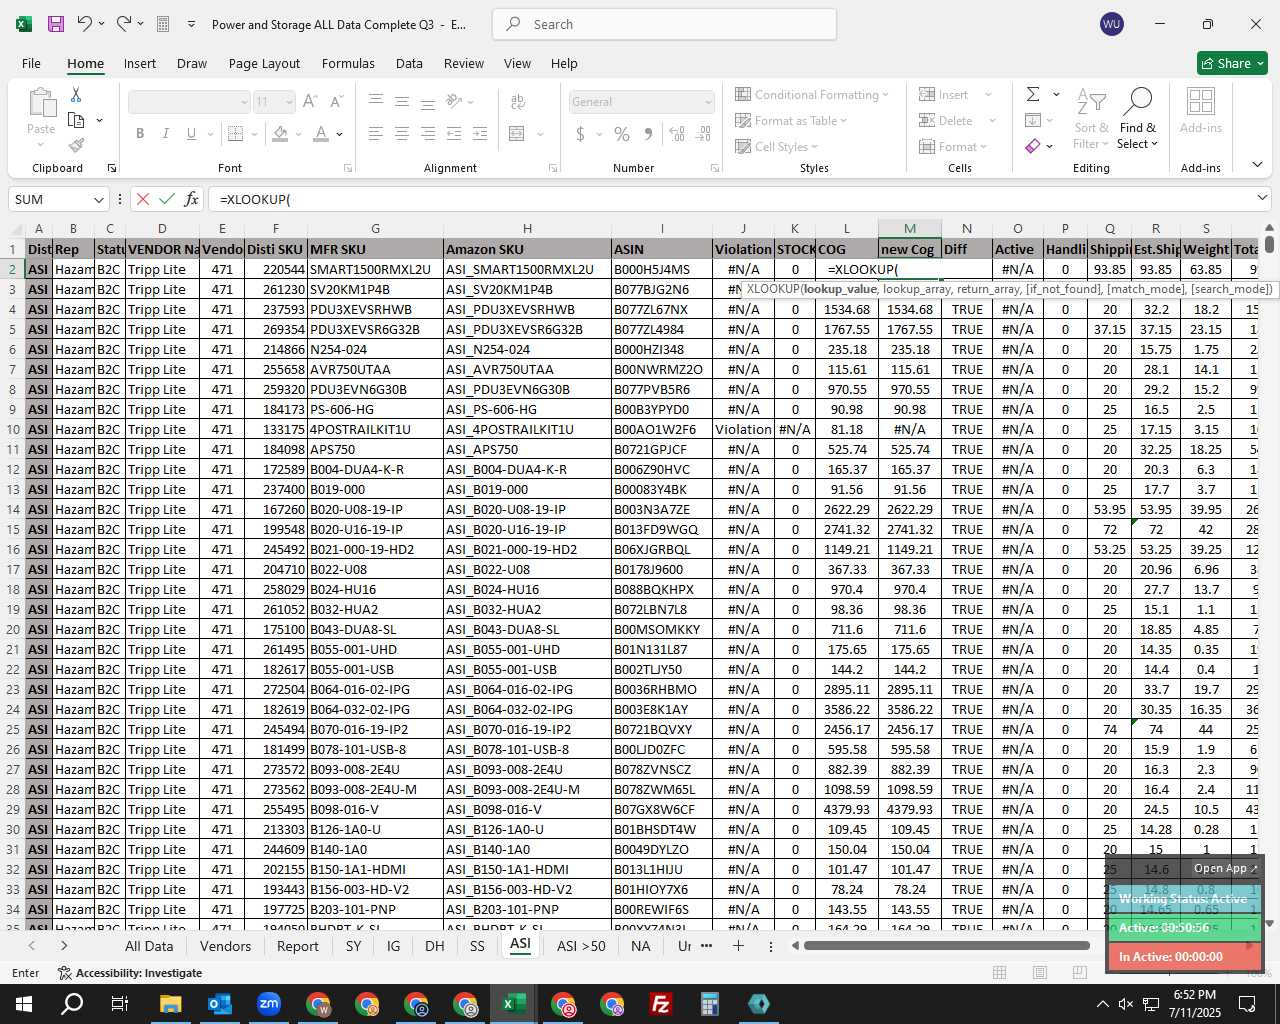Viewport: 1280px width, 1024px height.
Task: Open the File menu
Action: pos(31,63)
